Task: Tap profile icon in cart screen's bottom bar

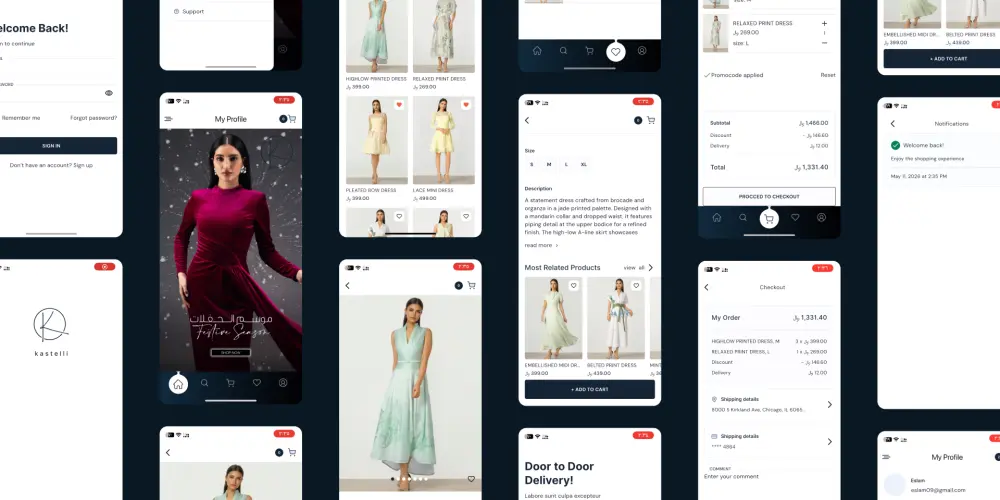Action: pyautogui.click(x=821, y=217)
